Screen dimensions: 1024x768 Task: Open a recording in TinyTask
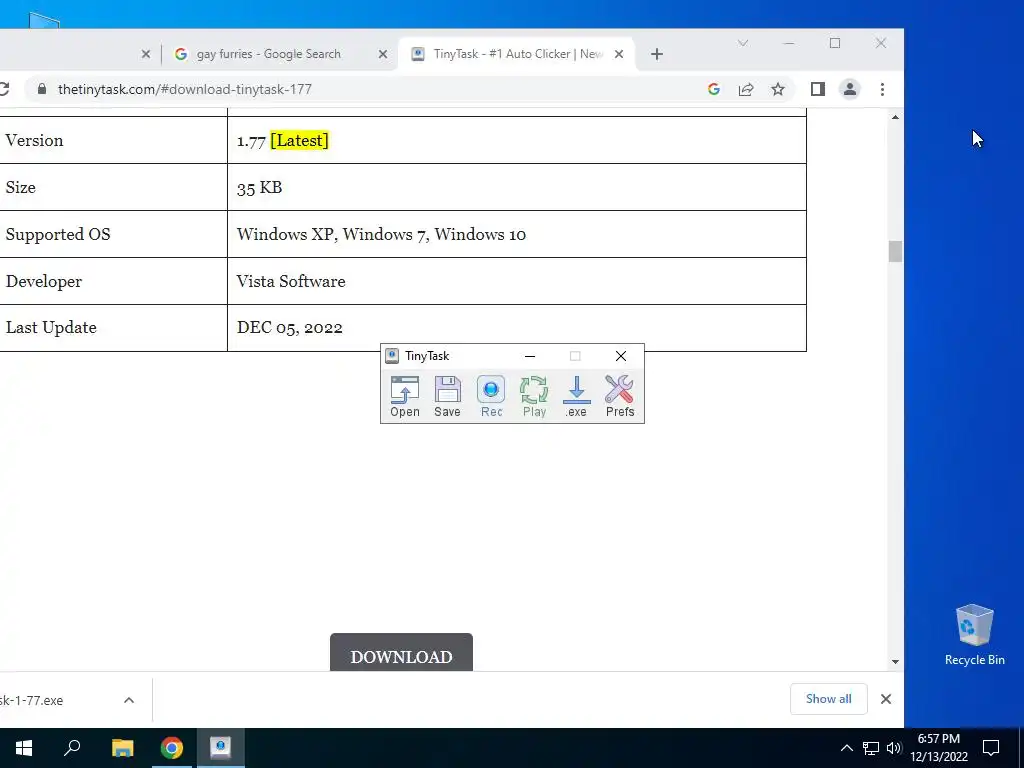(405, 396)
